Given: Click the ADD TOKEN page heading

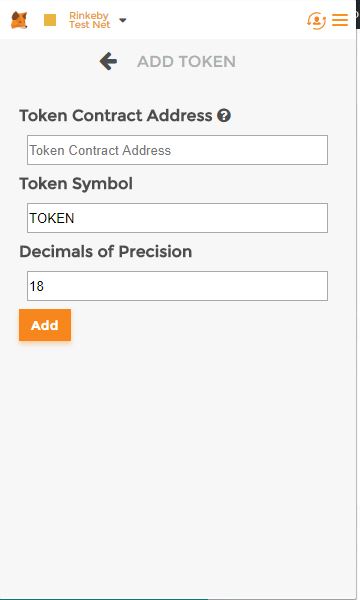Looking at the screenshot, I should coord(186,62).
